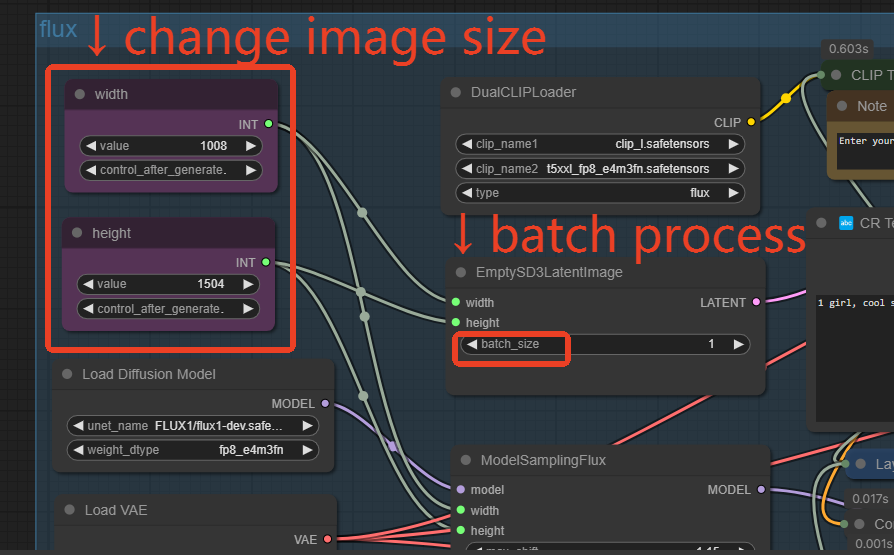Screen dimensions: 894x555
Task: Click right arrow of clip_name1 selector
Action: point(734,144)
